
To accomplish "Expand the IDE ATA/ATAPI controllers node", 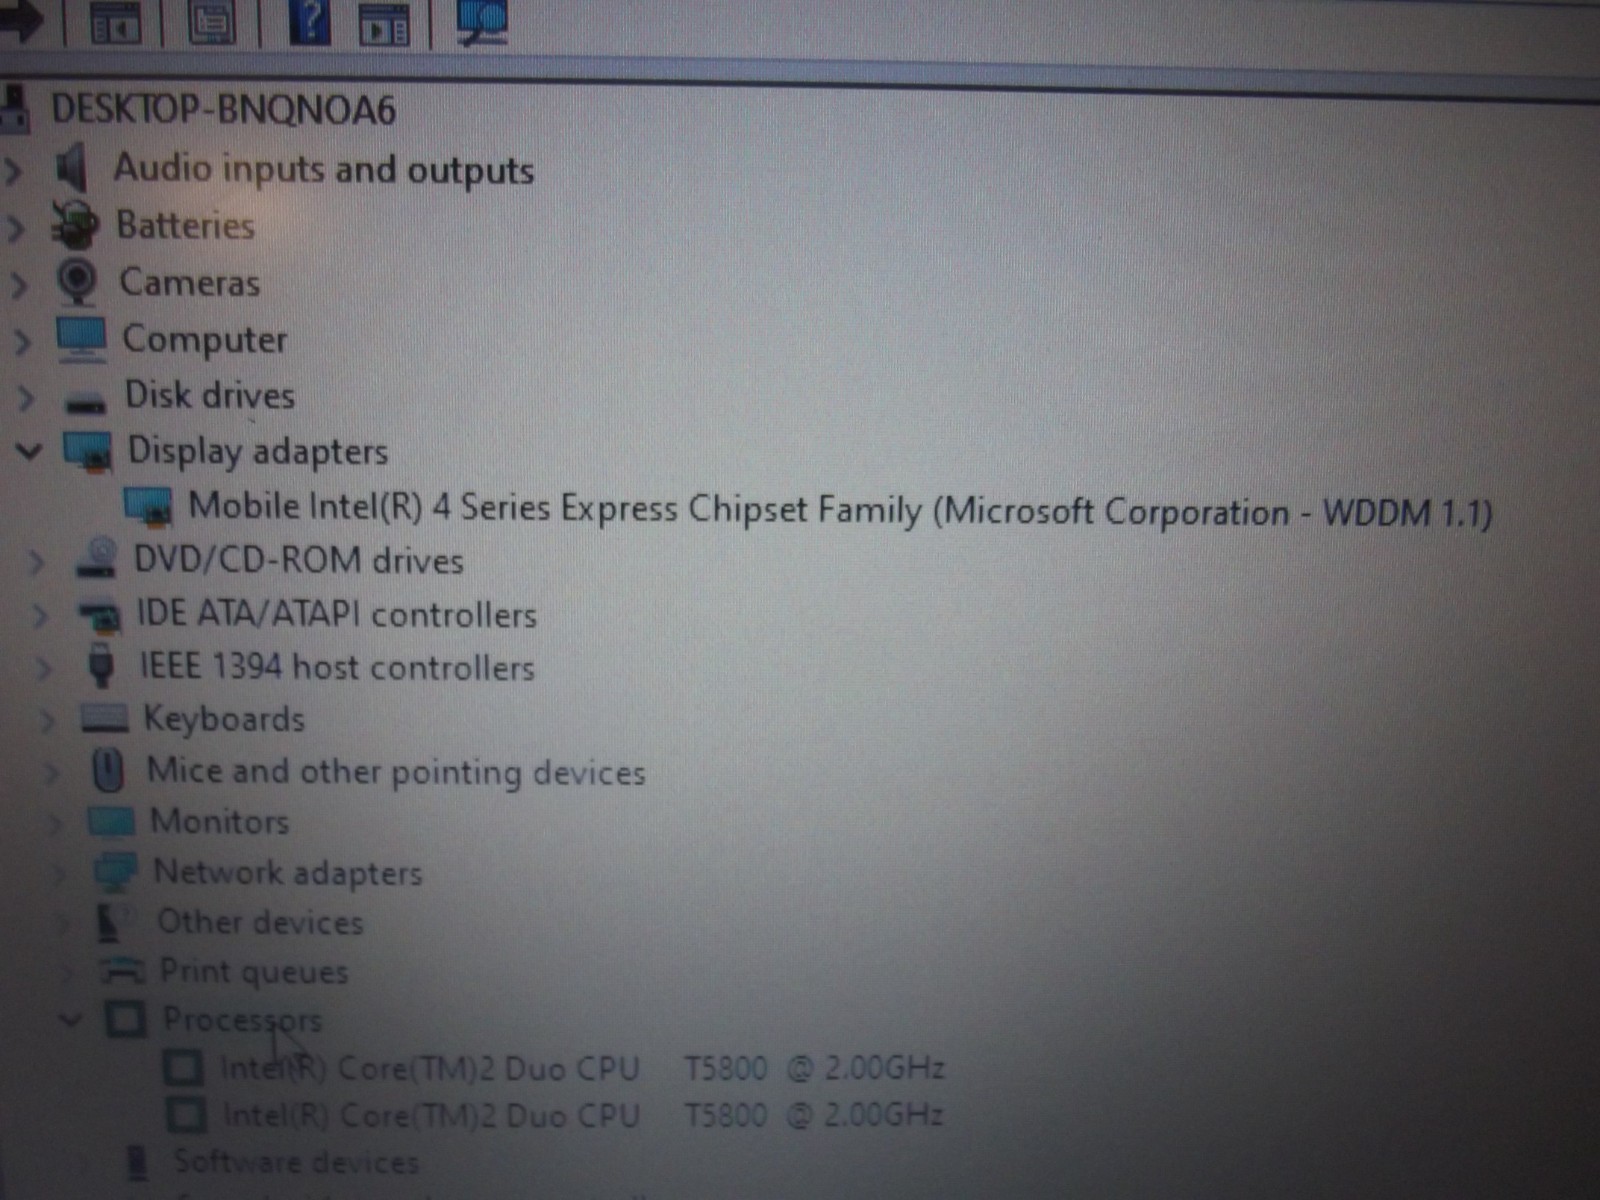I will pos(40,615).
